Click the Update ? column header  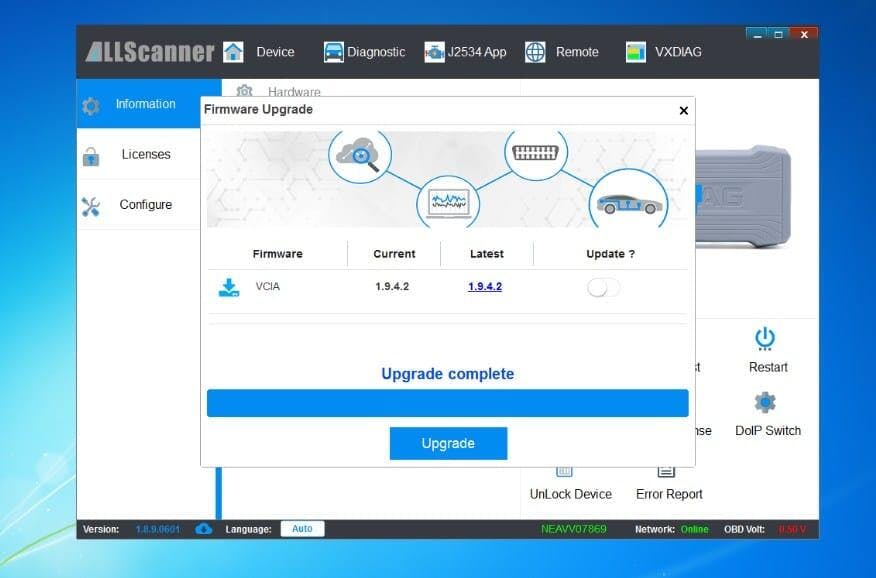click(x=610, y=254)
